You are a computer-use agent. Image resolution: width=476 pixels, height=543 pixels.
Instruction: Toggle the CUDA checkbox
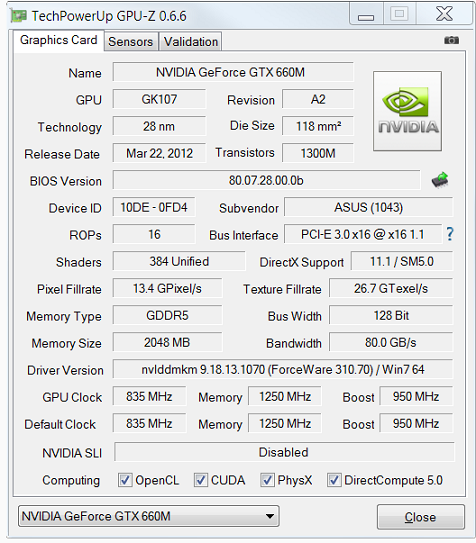pyautogui.click(x=200, y=480)
